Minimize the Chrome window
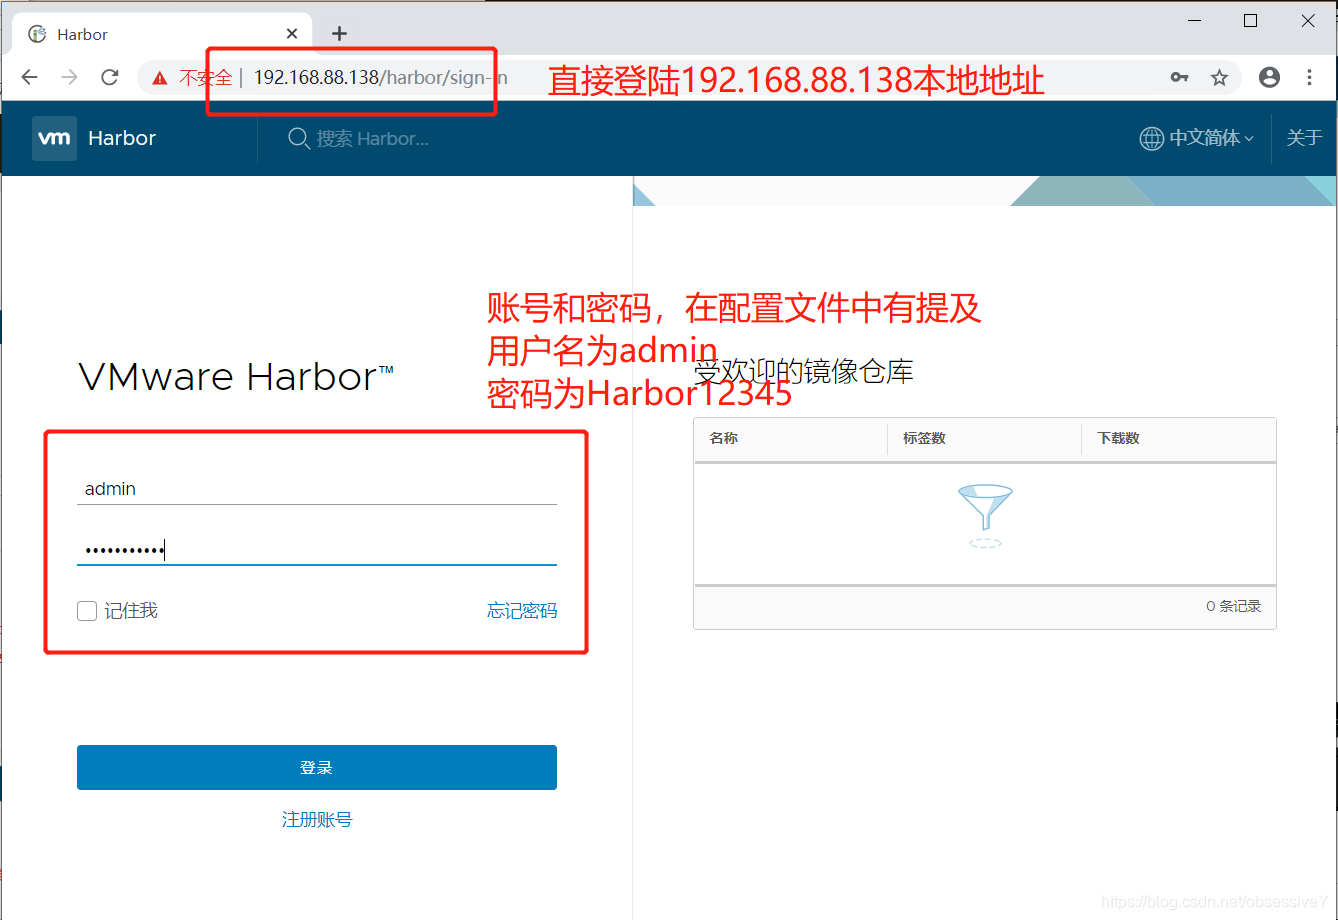Screen dimensions: 1338x920 click(1192, 20)
